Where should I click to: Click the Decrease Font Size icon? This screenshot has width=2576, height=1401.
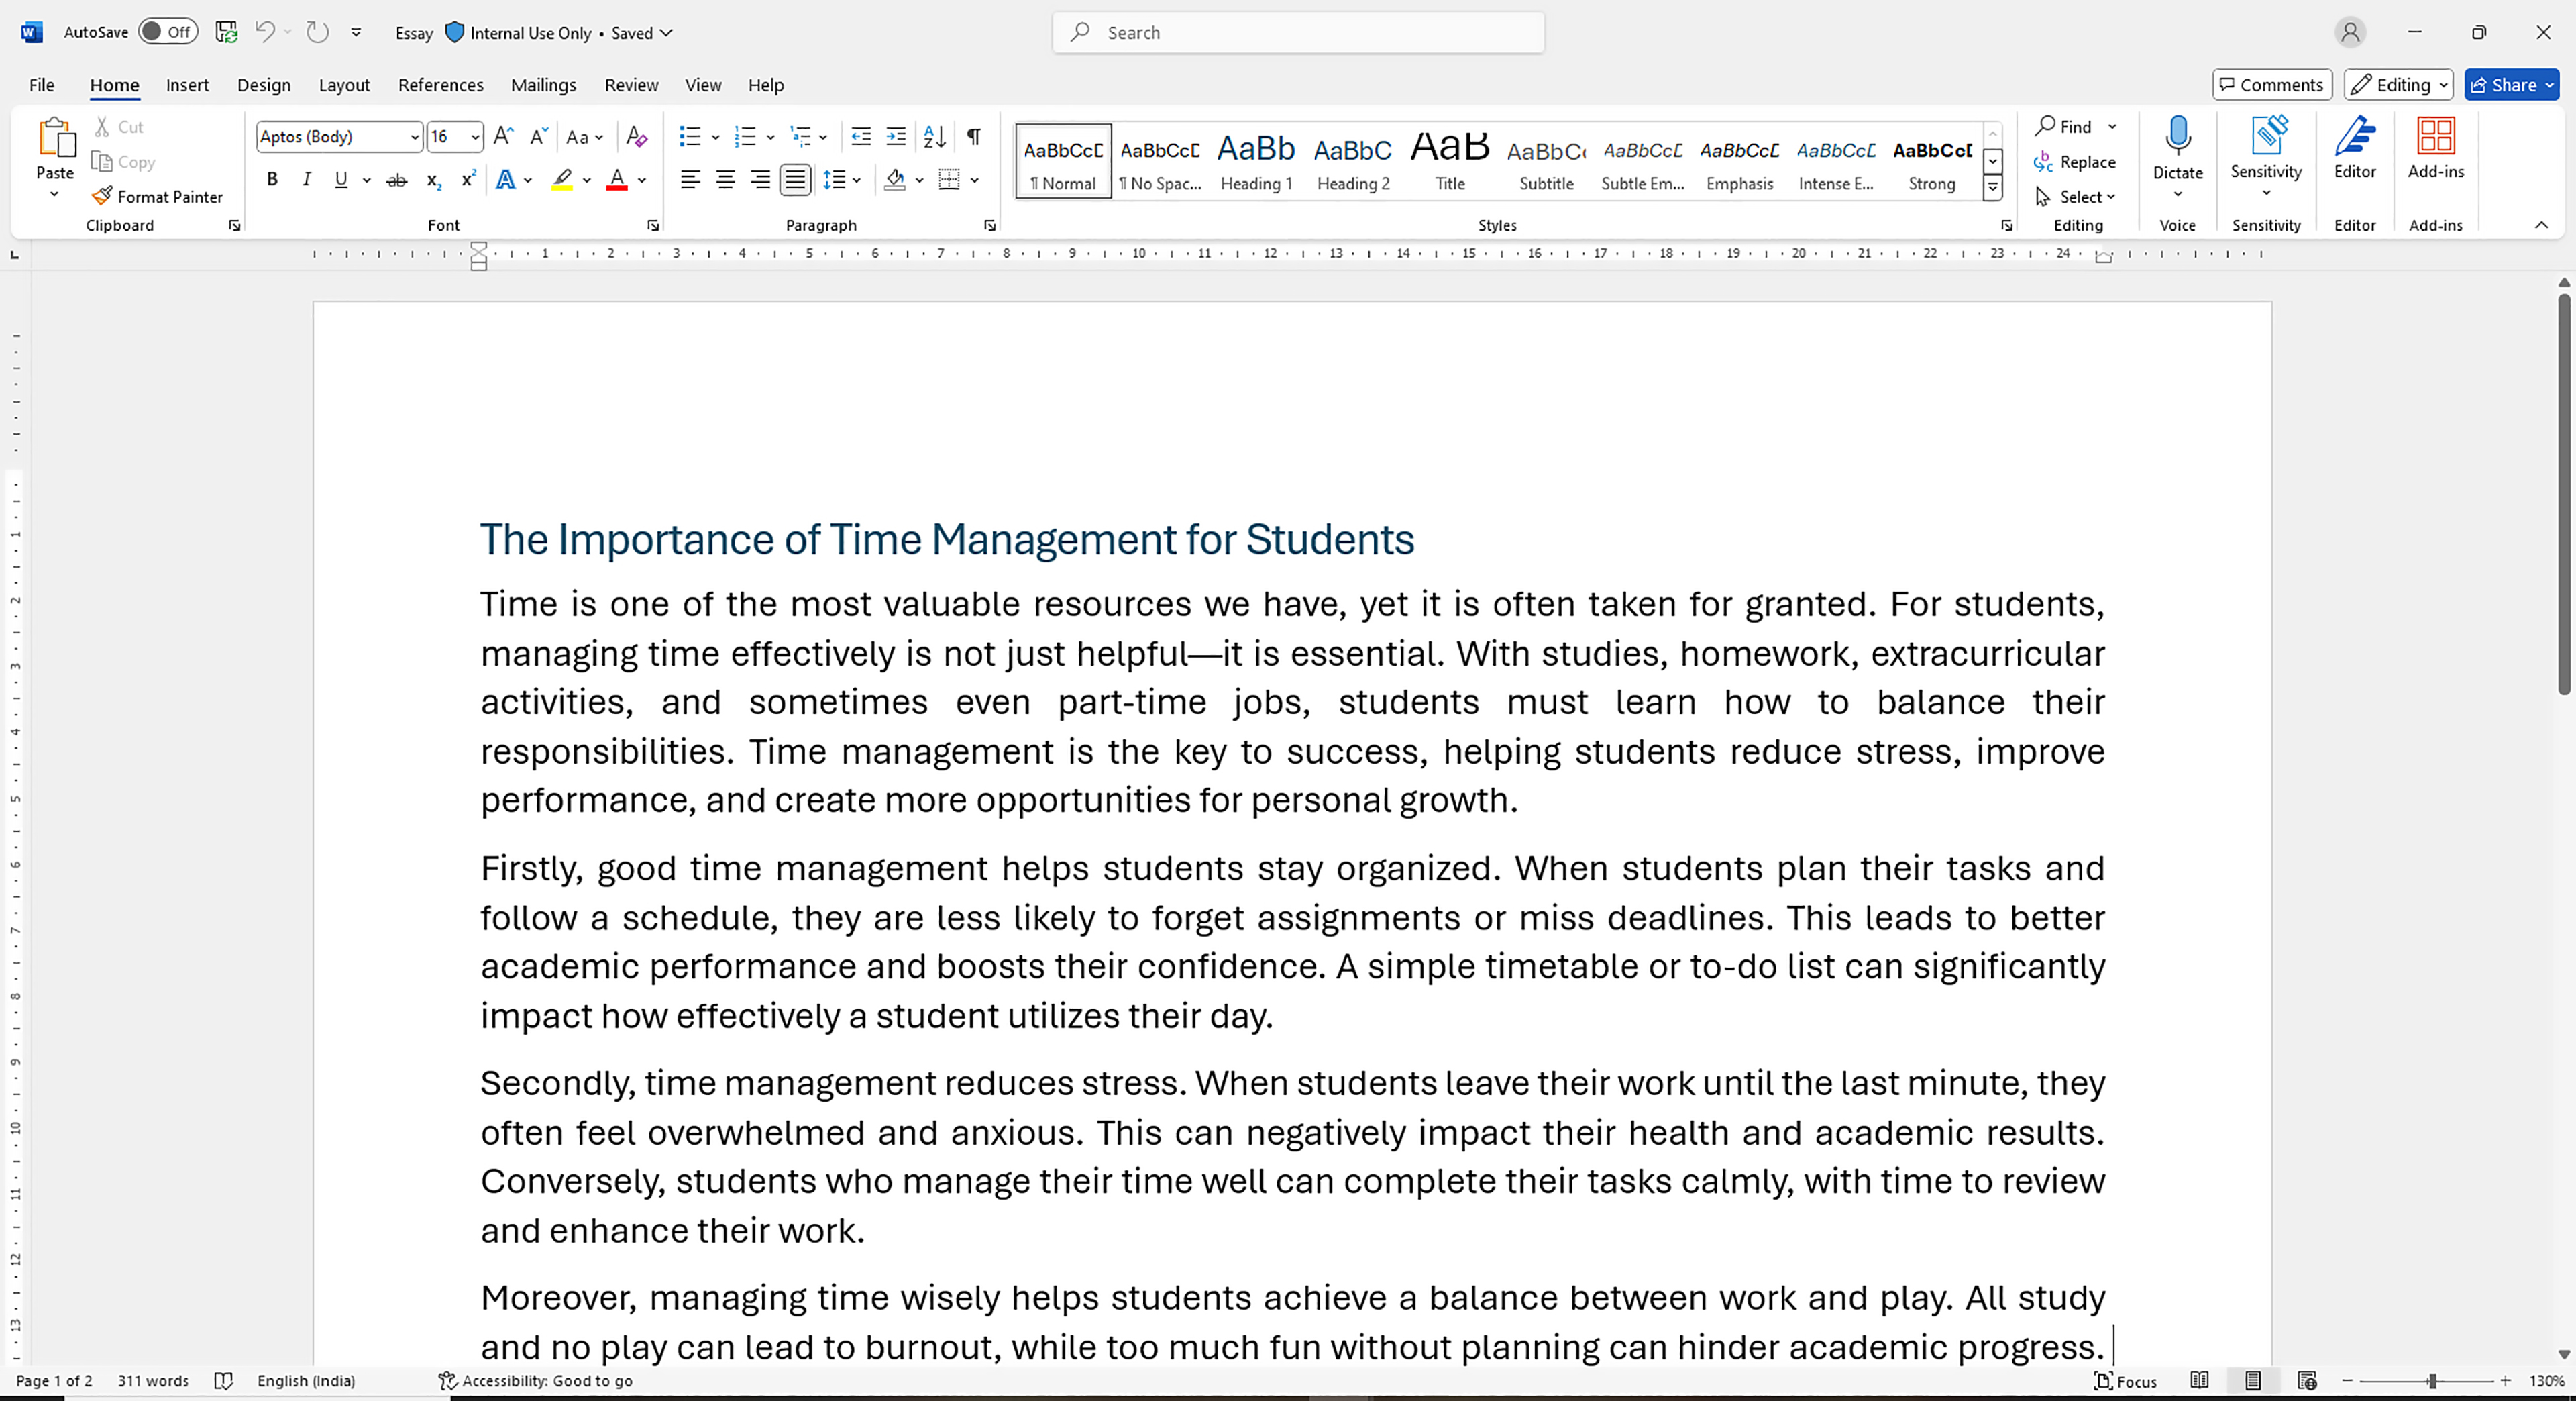coord(538,137)
